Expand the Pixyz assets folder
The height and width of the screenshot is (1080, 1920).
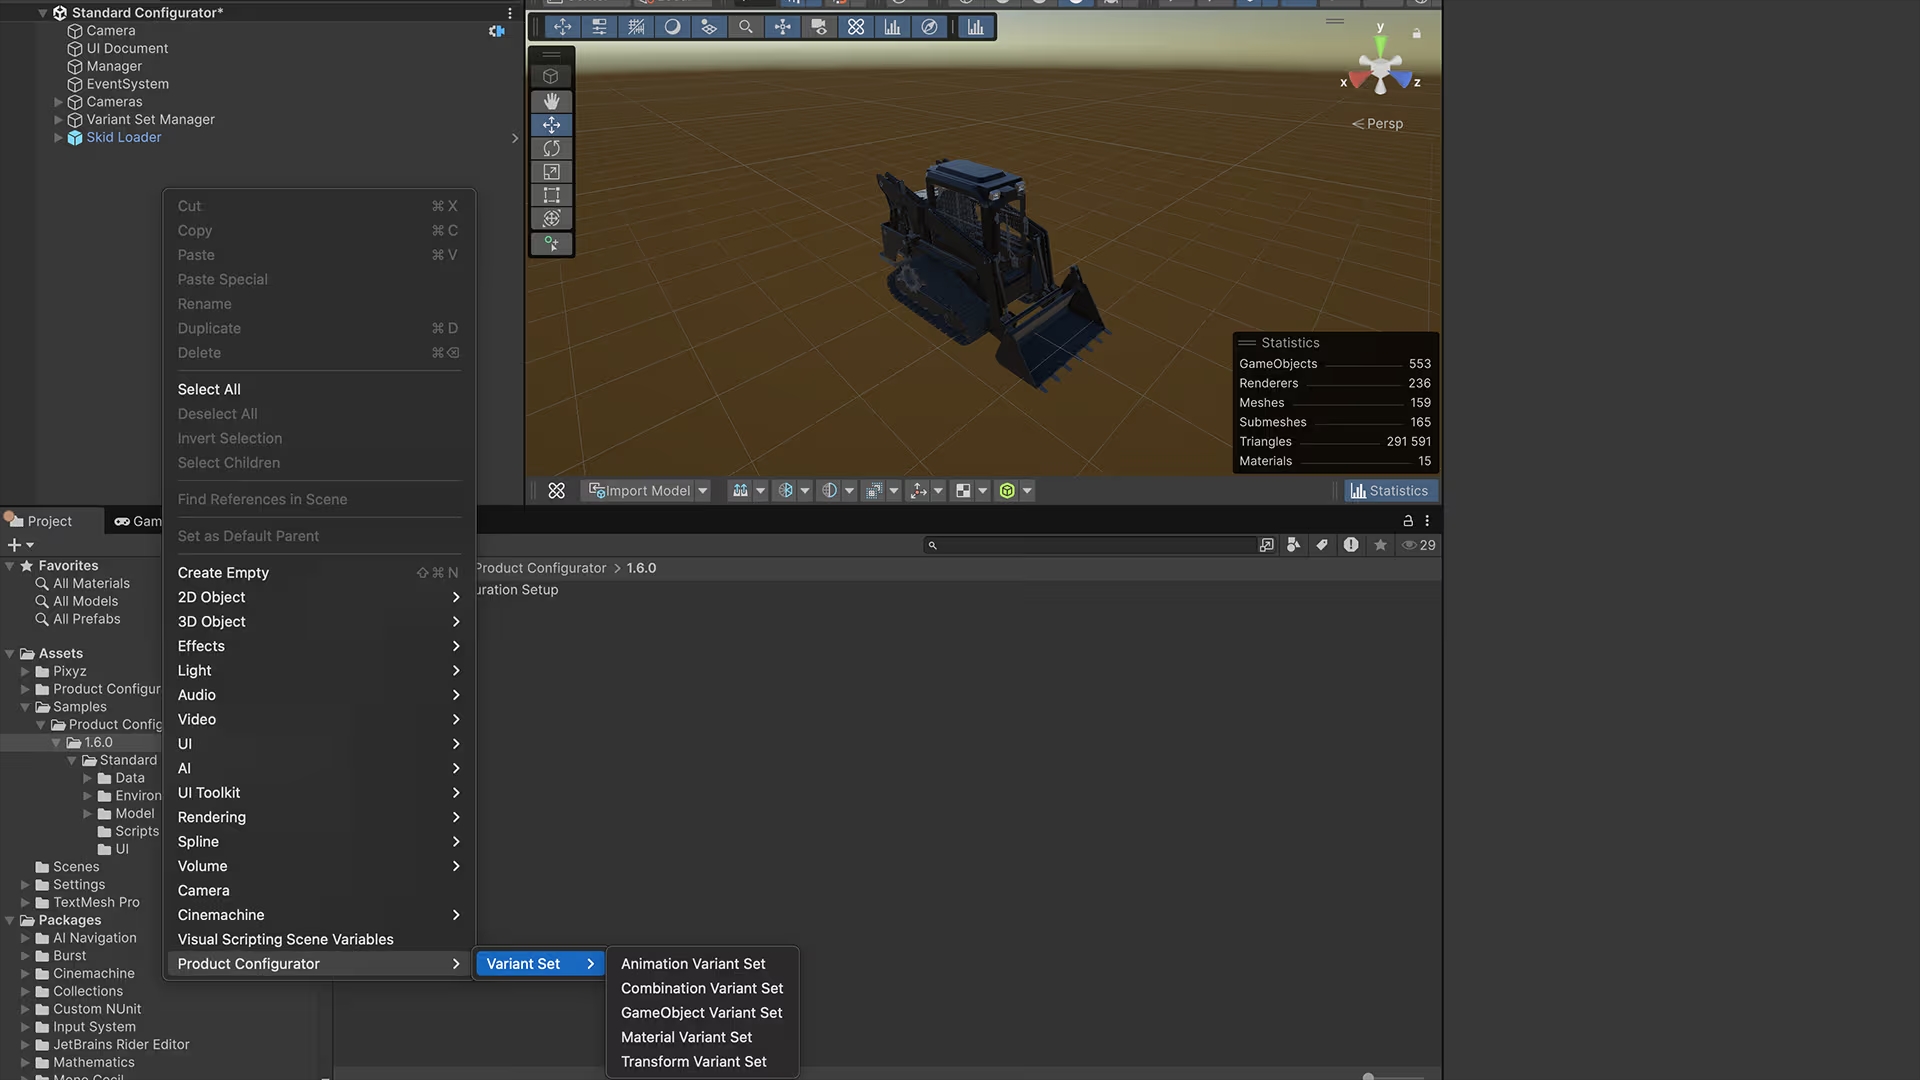coord(25,672)
